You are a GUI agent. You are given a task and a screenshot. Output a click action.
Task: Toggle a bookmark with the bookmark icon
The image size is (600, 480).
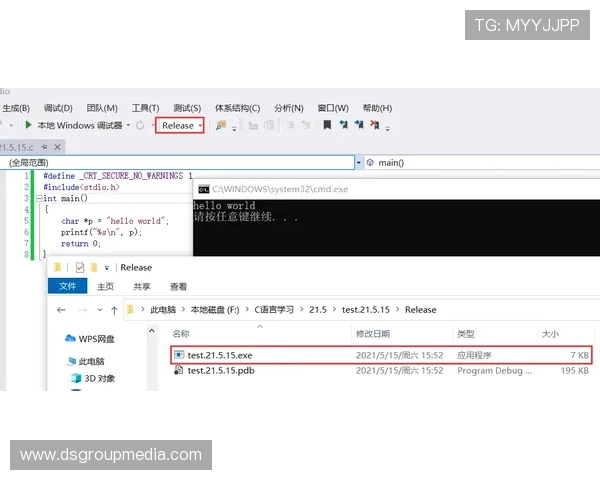pyautogui.click(x=327, y=125)
